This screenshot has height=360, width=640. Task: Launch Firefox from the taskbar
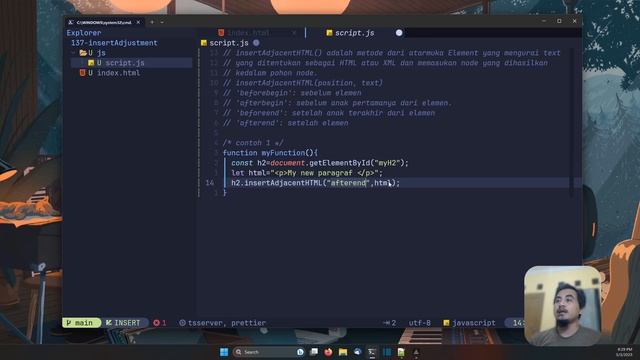[328, 352]
